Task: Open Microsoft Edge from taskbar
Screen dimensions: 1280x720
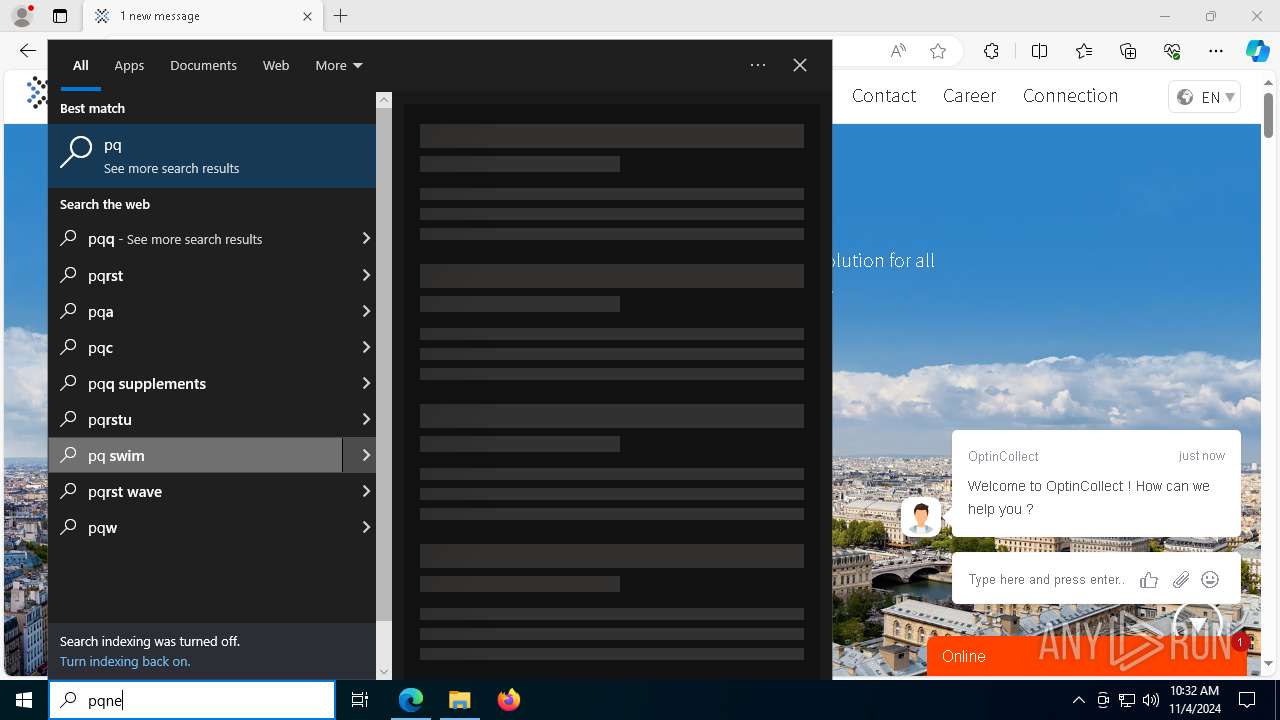Action: tap(411, 700)
